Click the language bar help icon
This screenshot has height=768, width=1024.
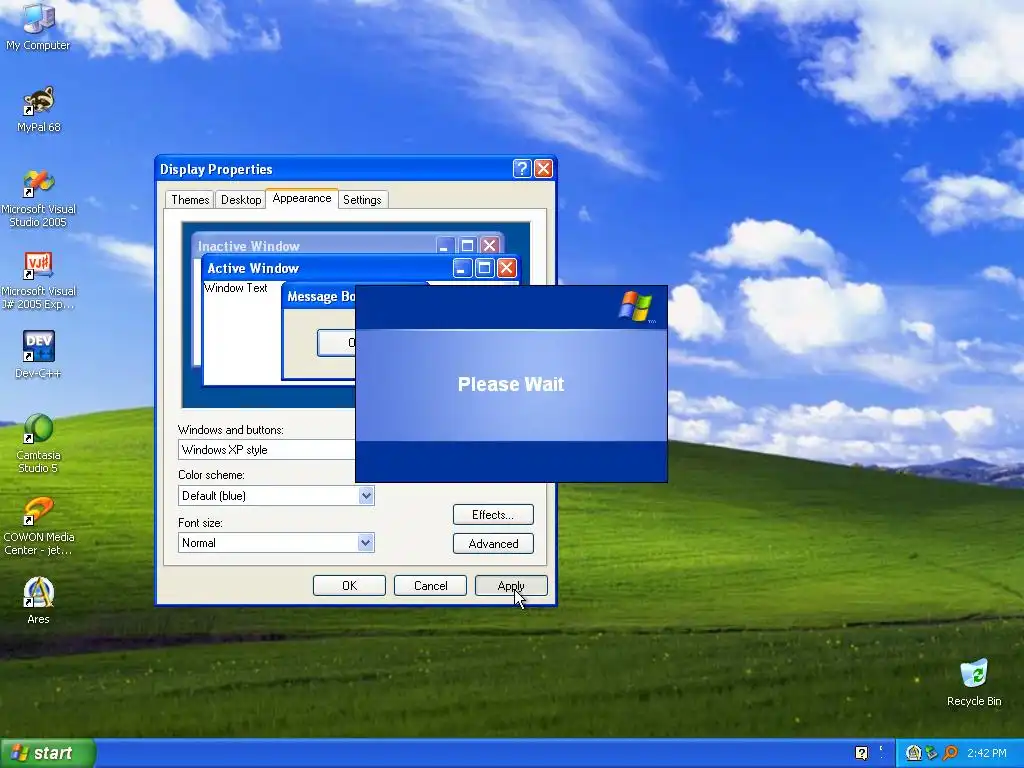pyautogui.click(x=861, y=753)
